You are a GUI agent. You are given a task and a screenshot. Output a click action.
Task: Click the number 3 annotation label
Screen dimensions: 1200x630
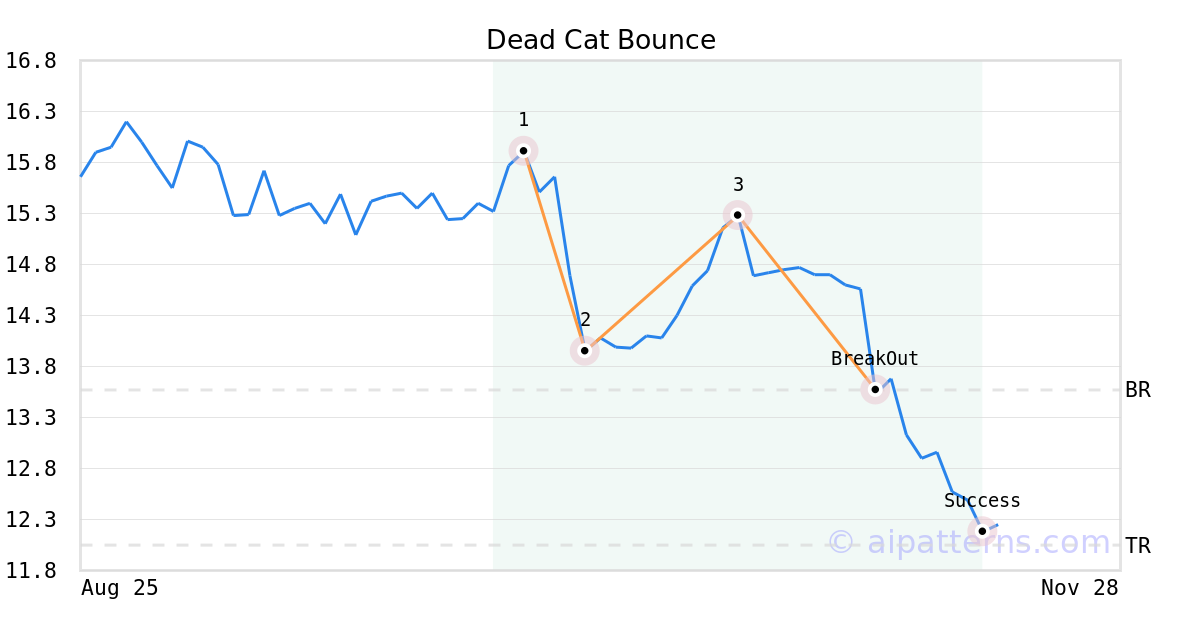(x=738, y=185)
